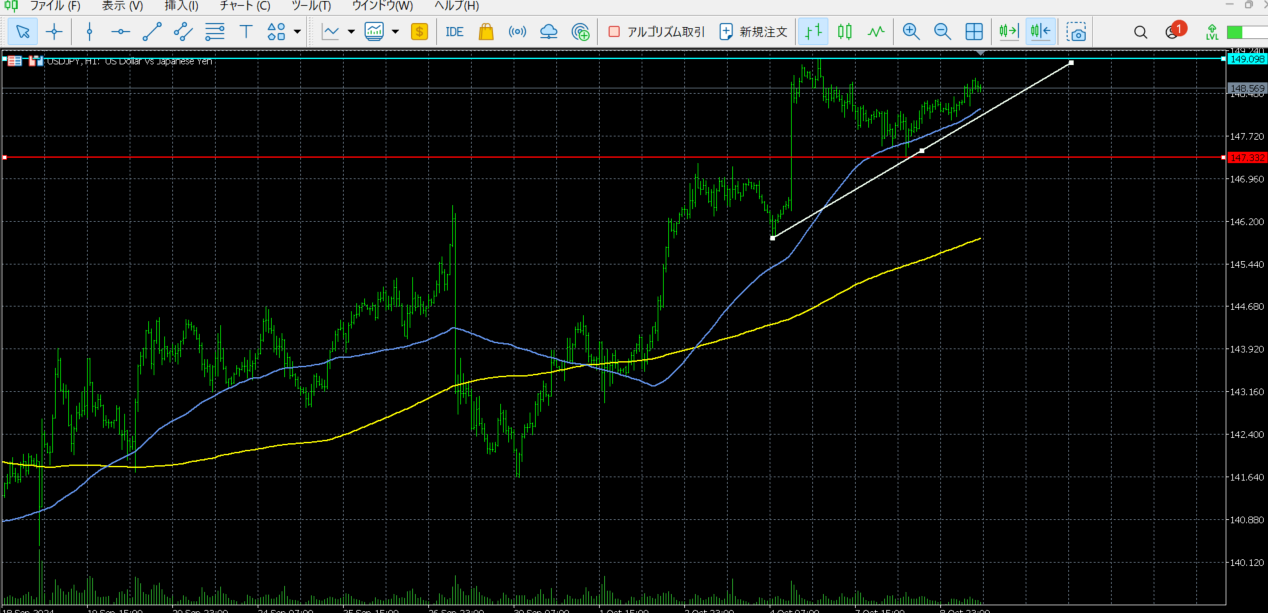Click the zoom in magnifier icon
Image resolution: width=1268 pixels, height=613 pixels.
click(910, 31)
